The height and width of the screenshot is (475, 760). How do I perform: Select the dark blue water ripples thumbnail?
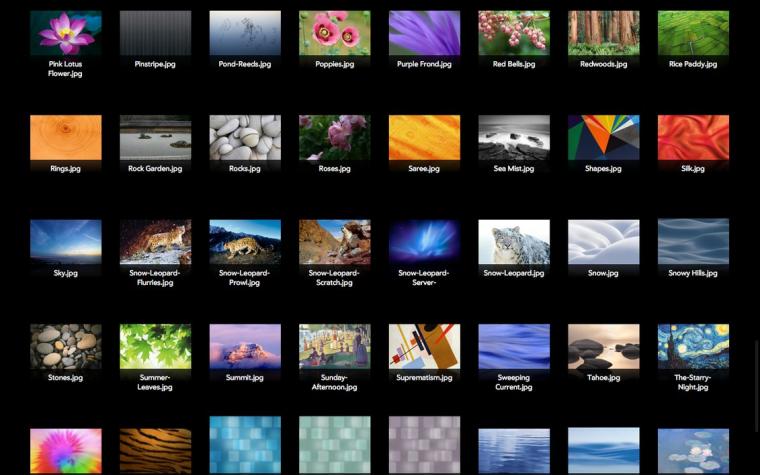(x=514, y=451)
